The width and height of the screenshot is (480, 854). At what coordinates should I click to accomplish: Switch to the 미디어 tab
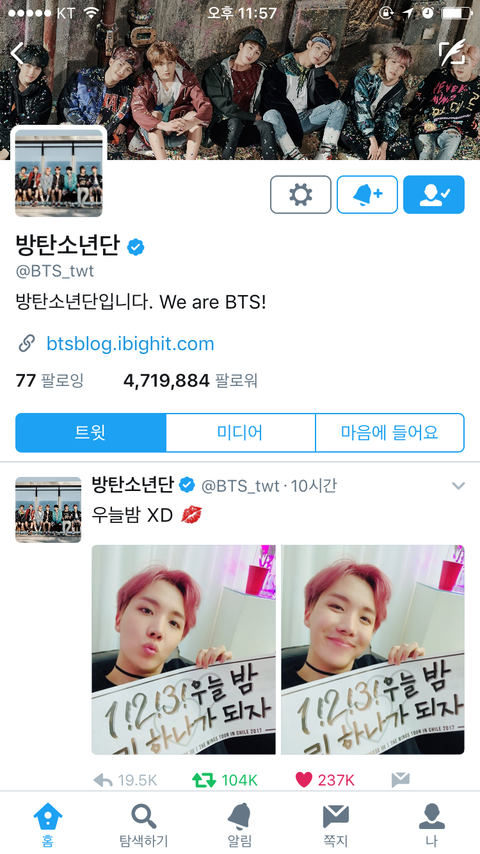[x=240, y=432]
